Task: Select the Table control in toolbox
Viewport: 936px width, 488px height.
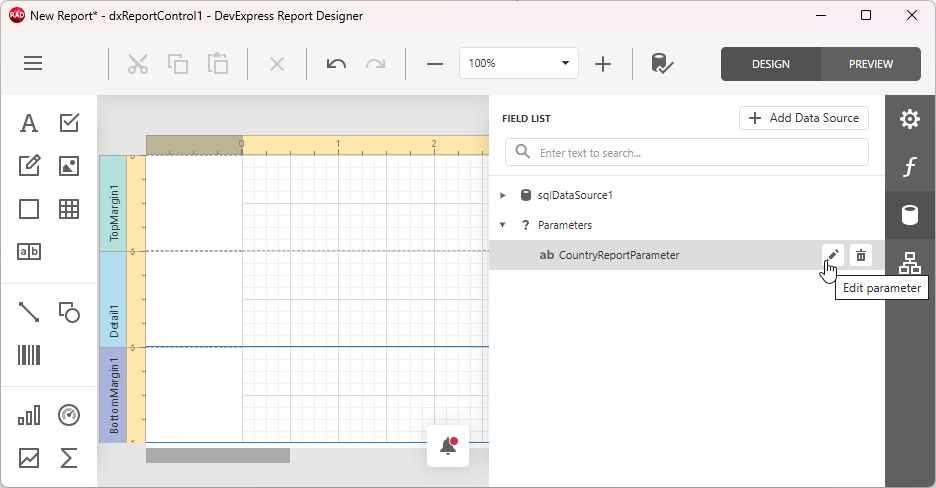Action: pos(69,209)
